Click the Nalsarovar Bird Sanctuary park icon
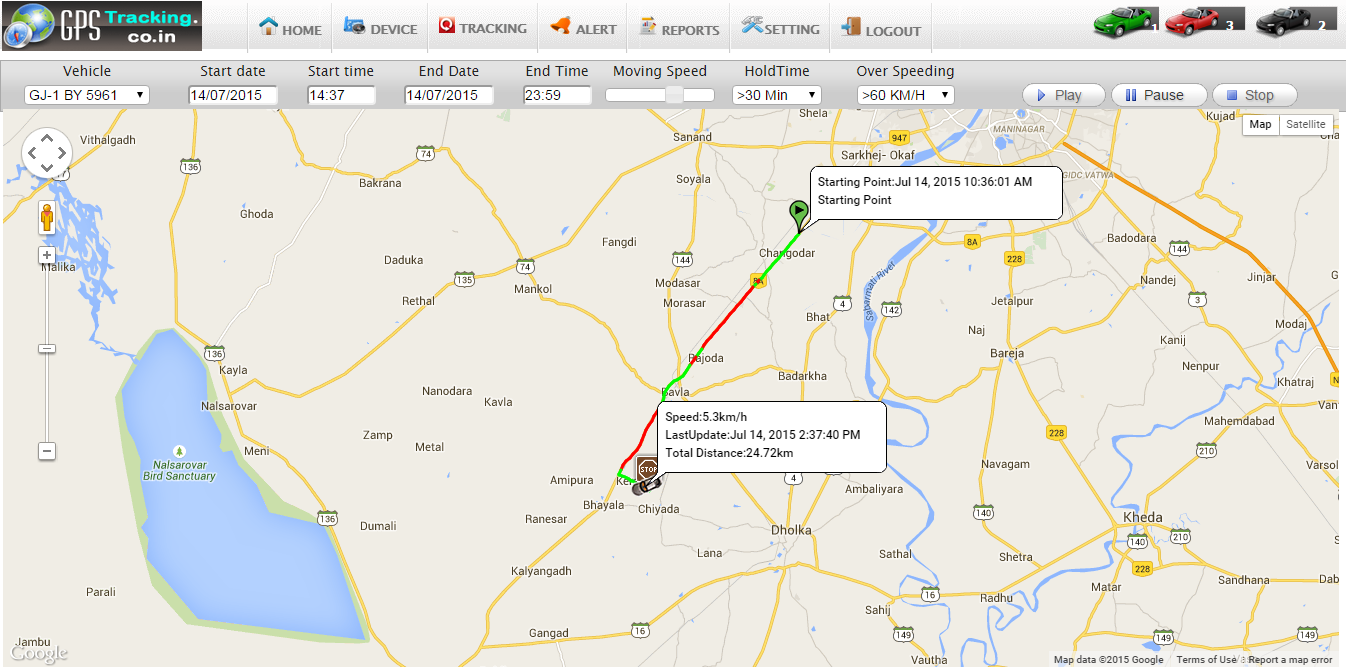The width and height of the screenshot is (1346, 667). (179, 450)
